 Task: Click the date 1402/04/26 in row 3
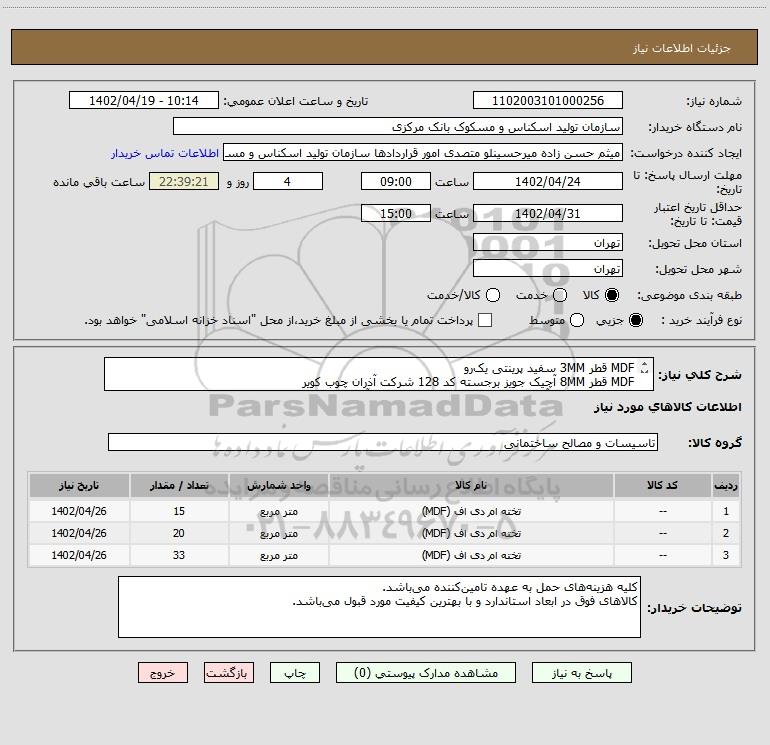click(79, 555)
